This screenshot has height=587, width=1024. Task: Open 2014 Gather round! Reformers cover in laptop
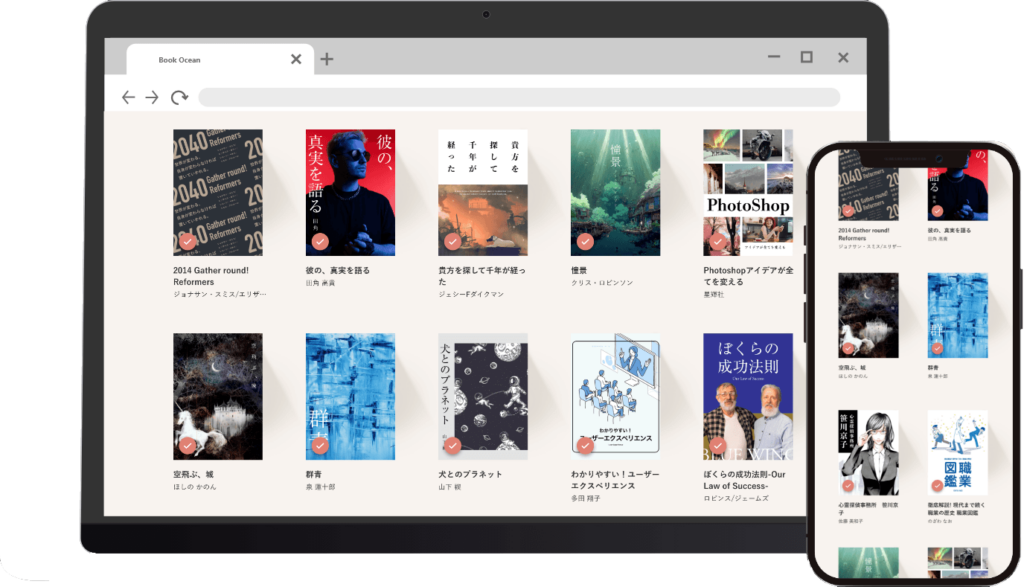[217, 193]
